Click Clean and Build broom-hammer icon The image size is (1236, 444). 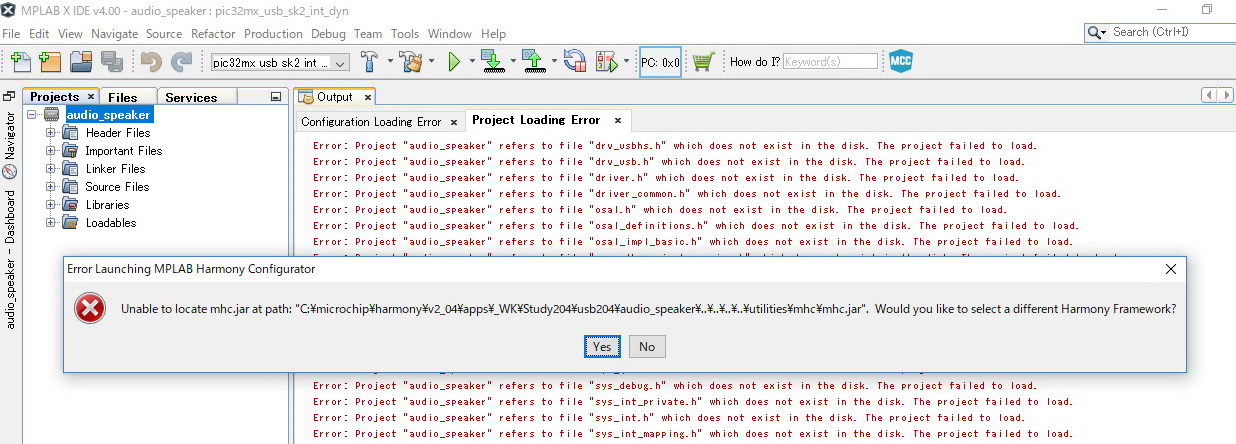pyautogui.click(x=410, y=62)
